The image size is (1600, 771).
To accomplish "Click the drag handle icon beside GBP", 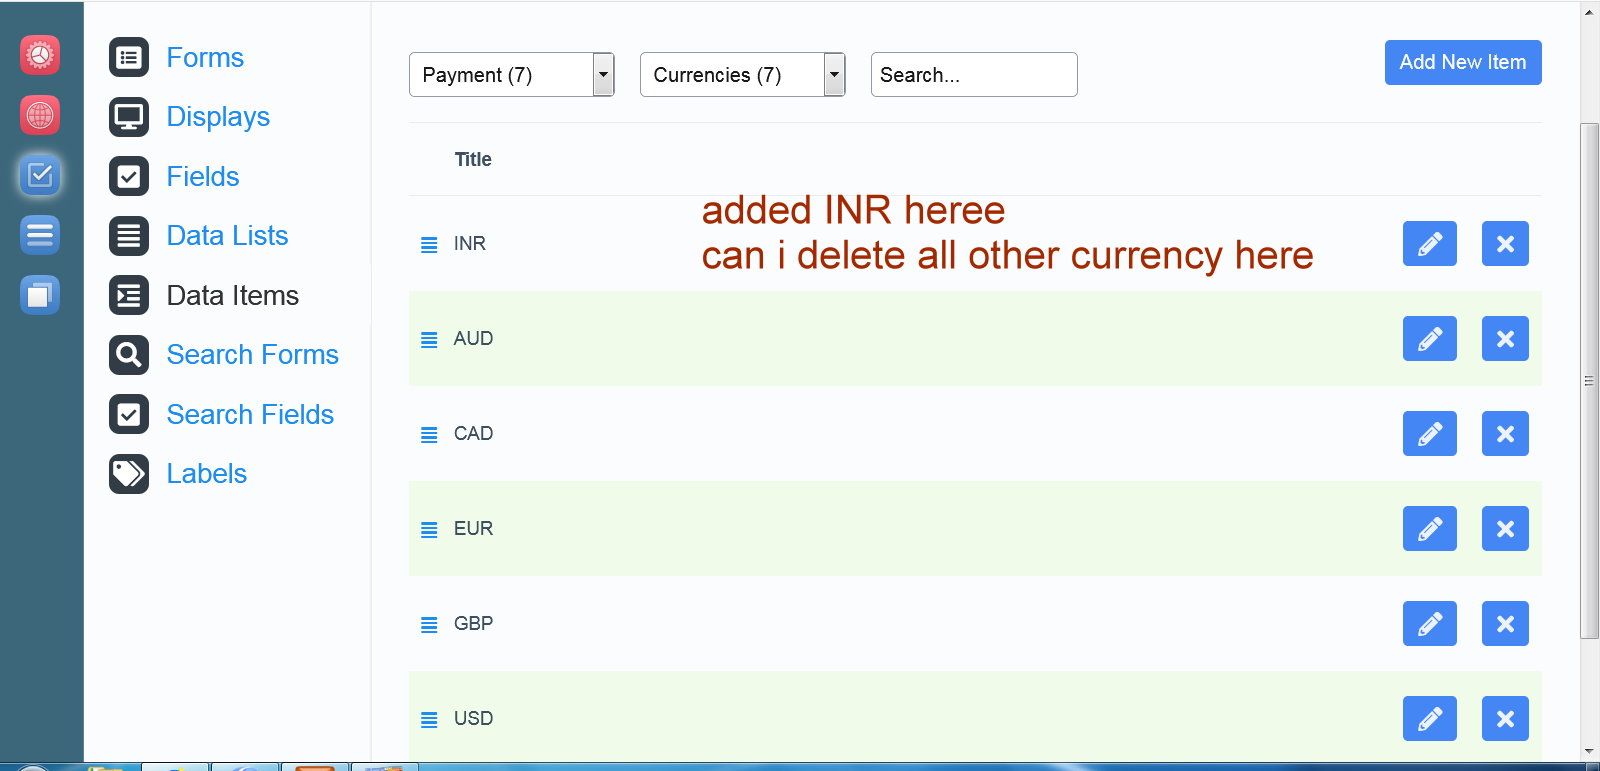I will (x=429, y=625).
